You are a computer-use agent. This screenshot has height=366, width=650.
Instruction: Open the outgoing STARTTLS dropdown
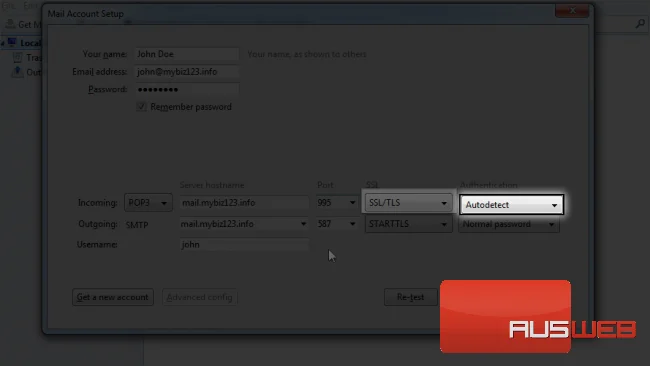tap(408, 224)
